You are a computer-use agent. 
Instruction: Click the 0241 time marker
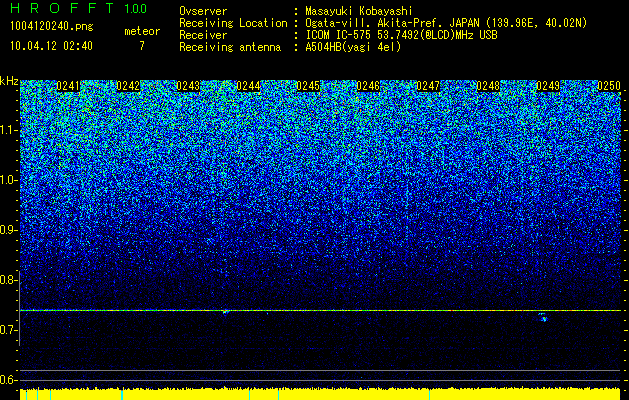pyautogui.click(x=68, y=86)
